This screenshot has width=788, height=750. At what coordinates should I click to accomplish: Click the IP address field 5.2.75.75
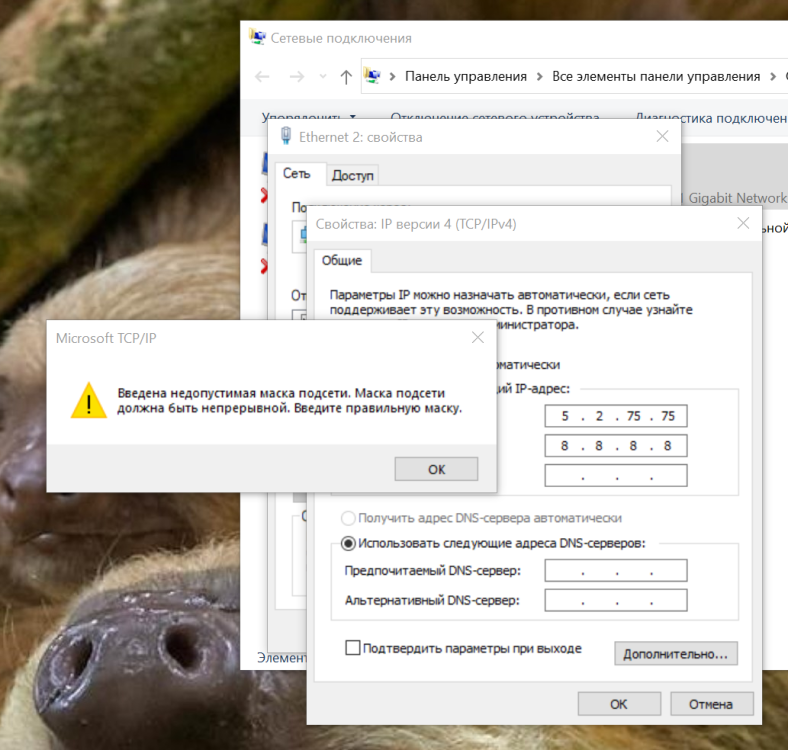click(x=616, y=416)
